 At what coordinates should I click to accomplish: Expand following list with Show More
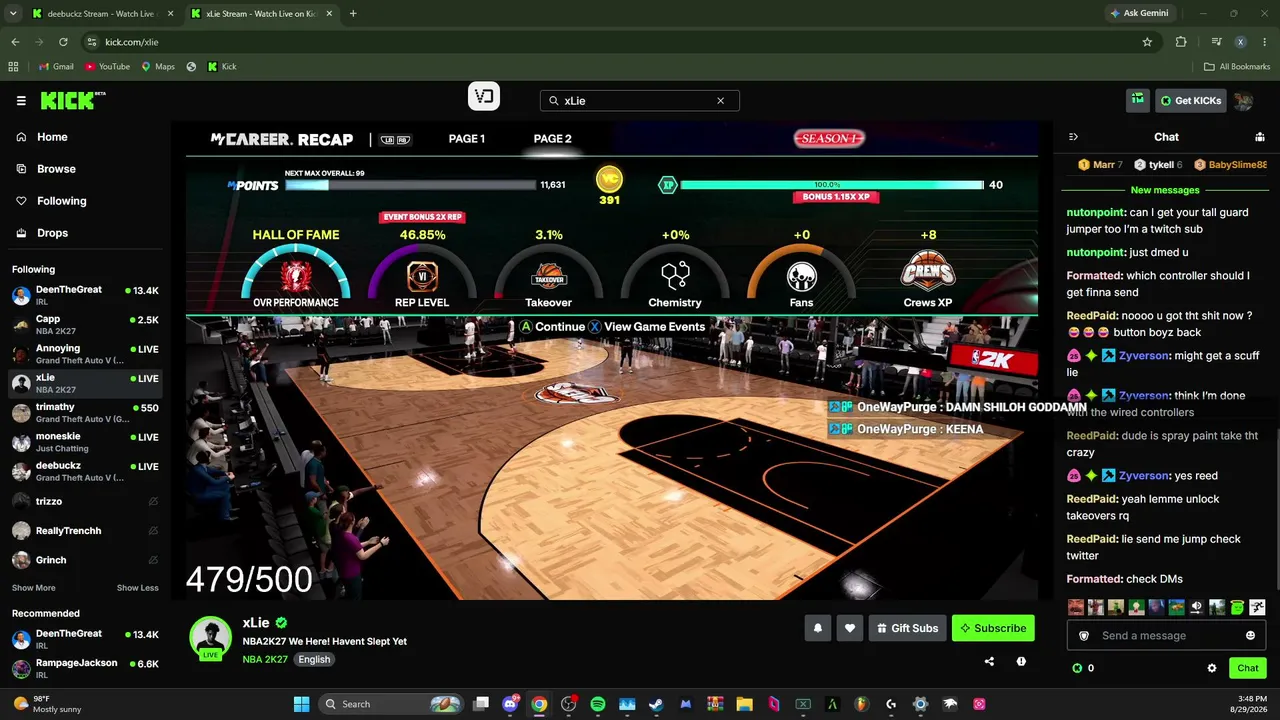pos(34,588)
